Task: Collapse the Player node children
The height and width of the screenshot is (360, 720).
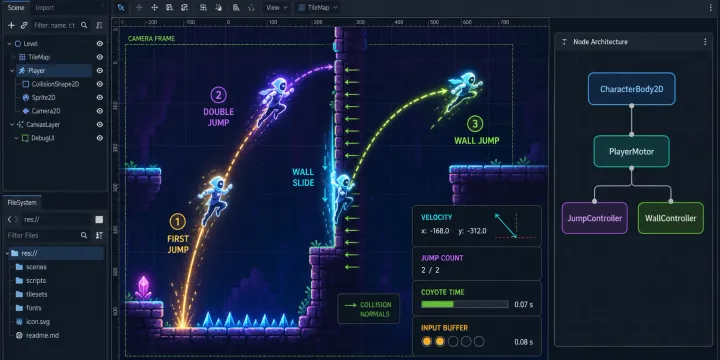Action: click(12, 71)
